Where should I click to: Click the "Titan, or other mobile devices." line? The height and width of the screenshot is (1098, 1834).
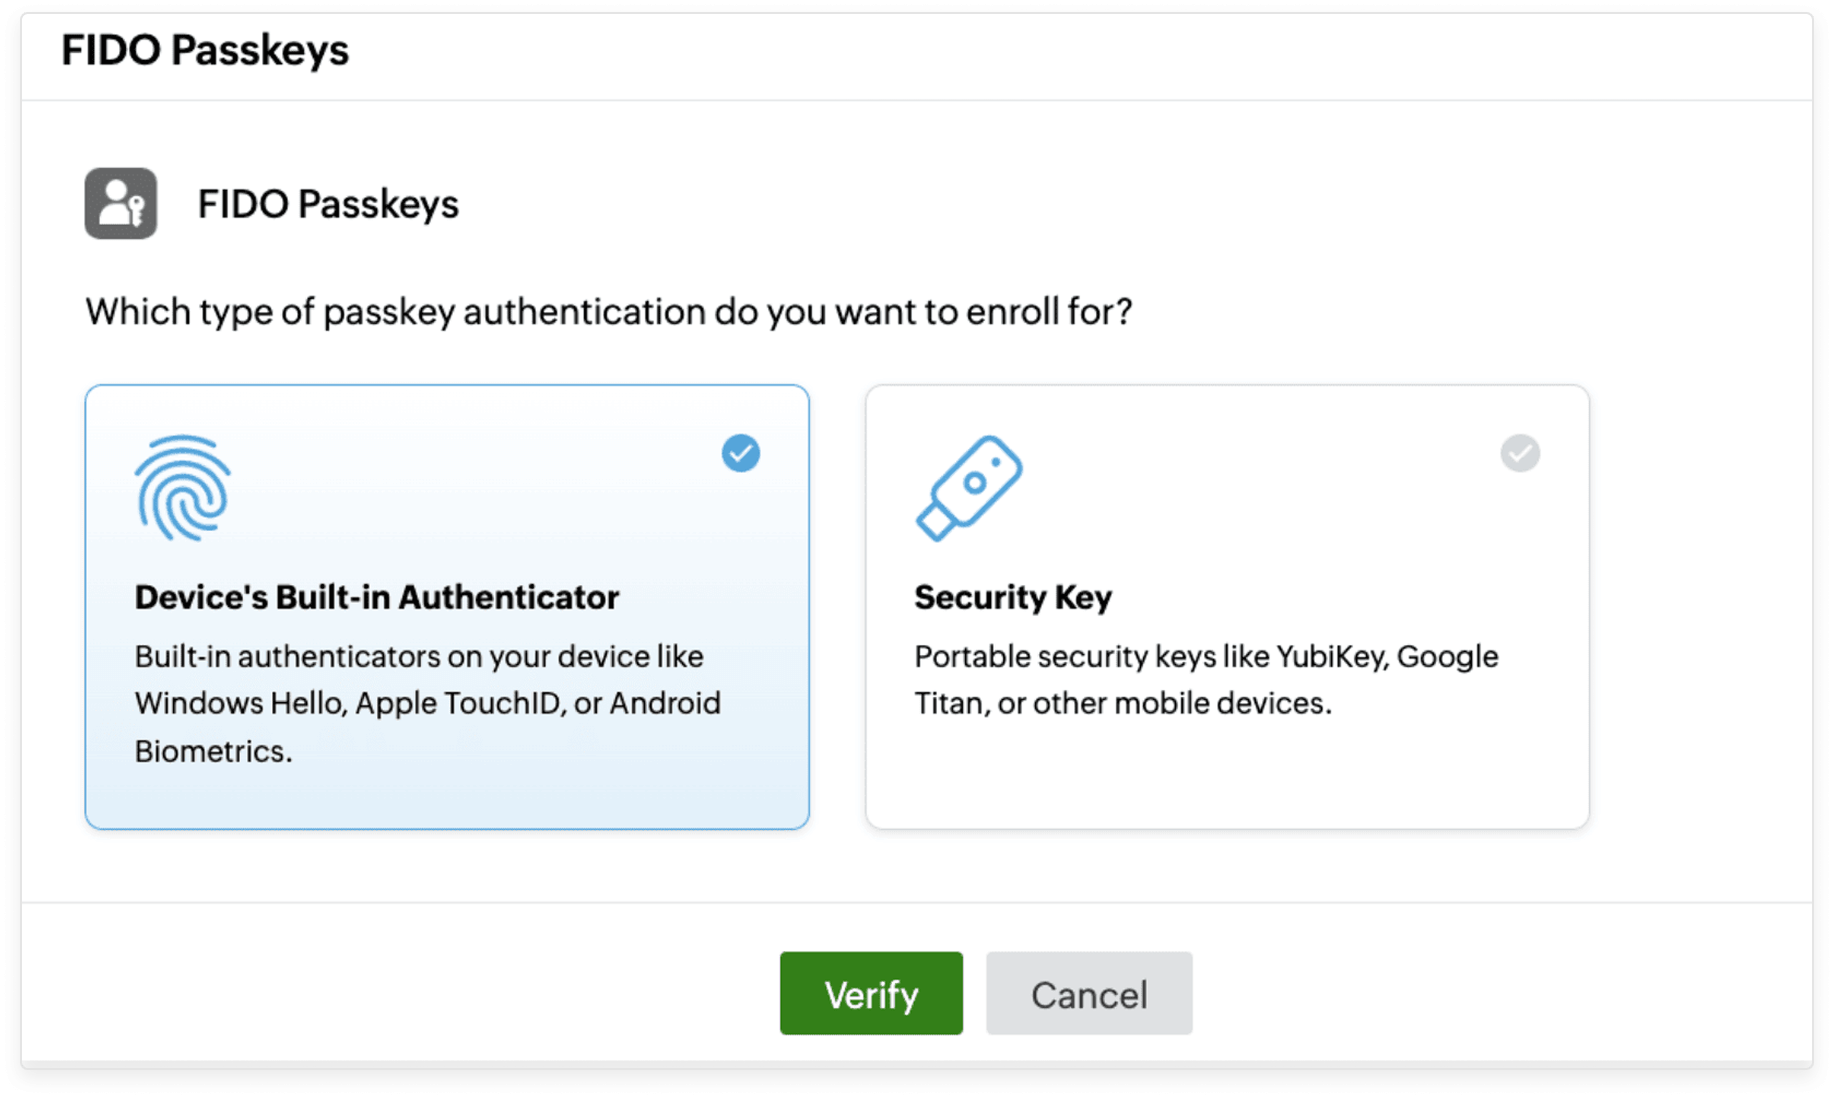[1122, 703]
